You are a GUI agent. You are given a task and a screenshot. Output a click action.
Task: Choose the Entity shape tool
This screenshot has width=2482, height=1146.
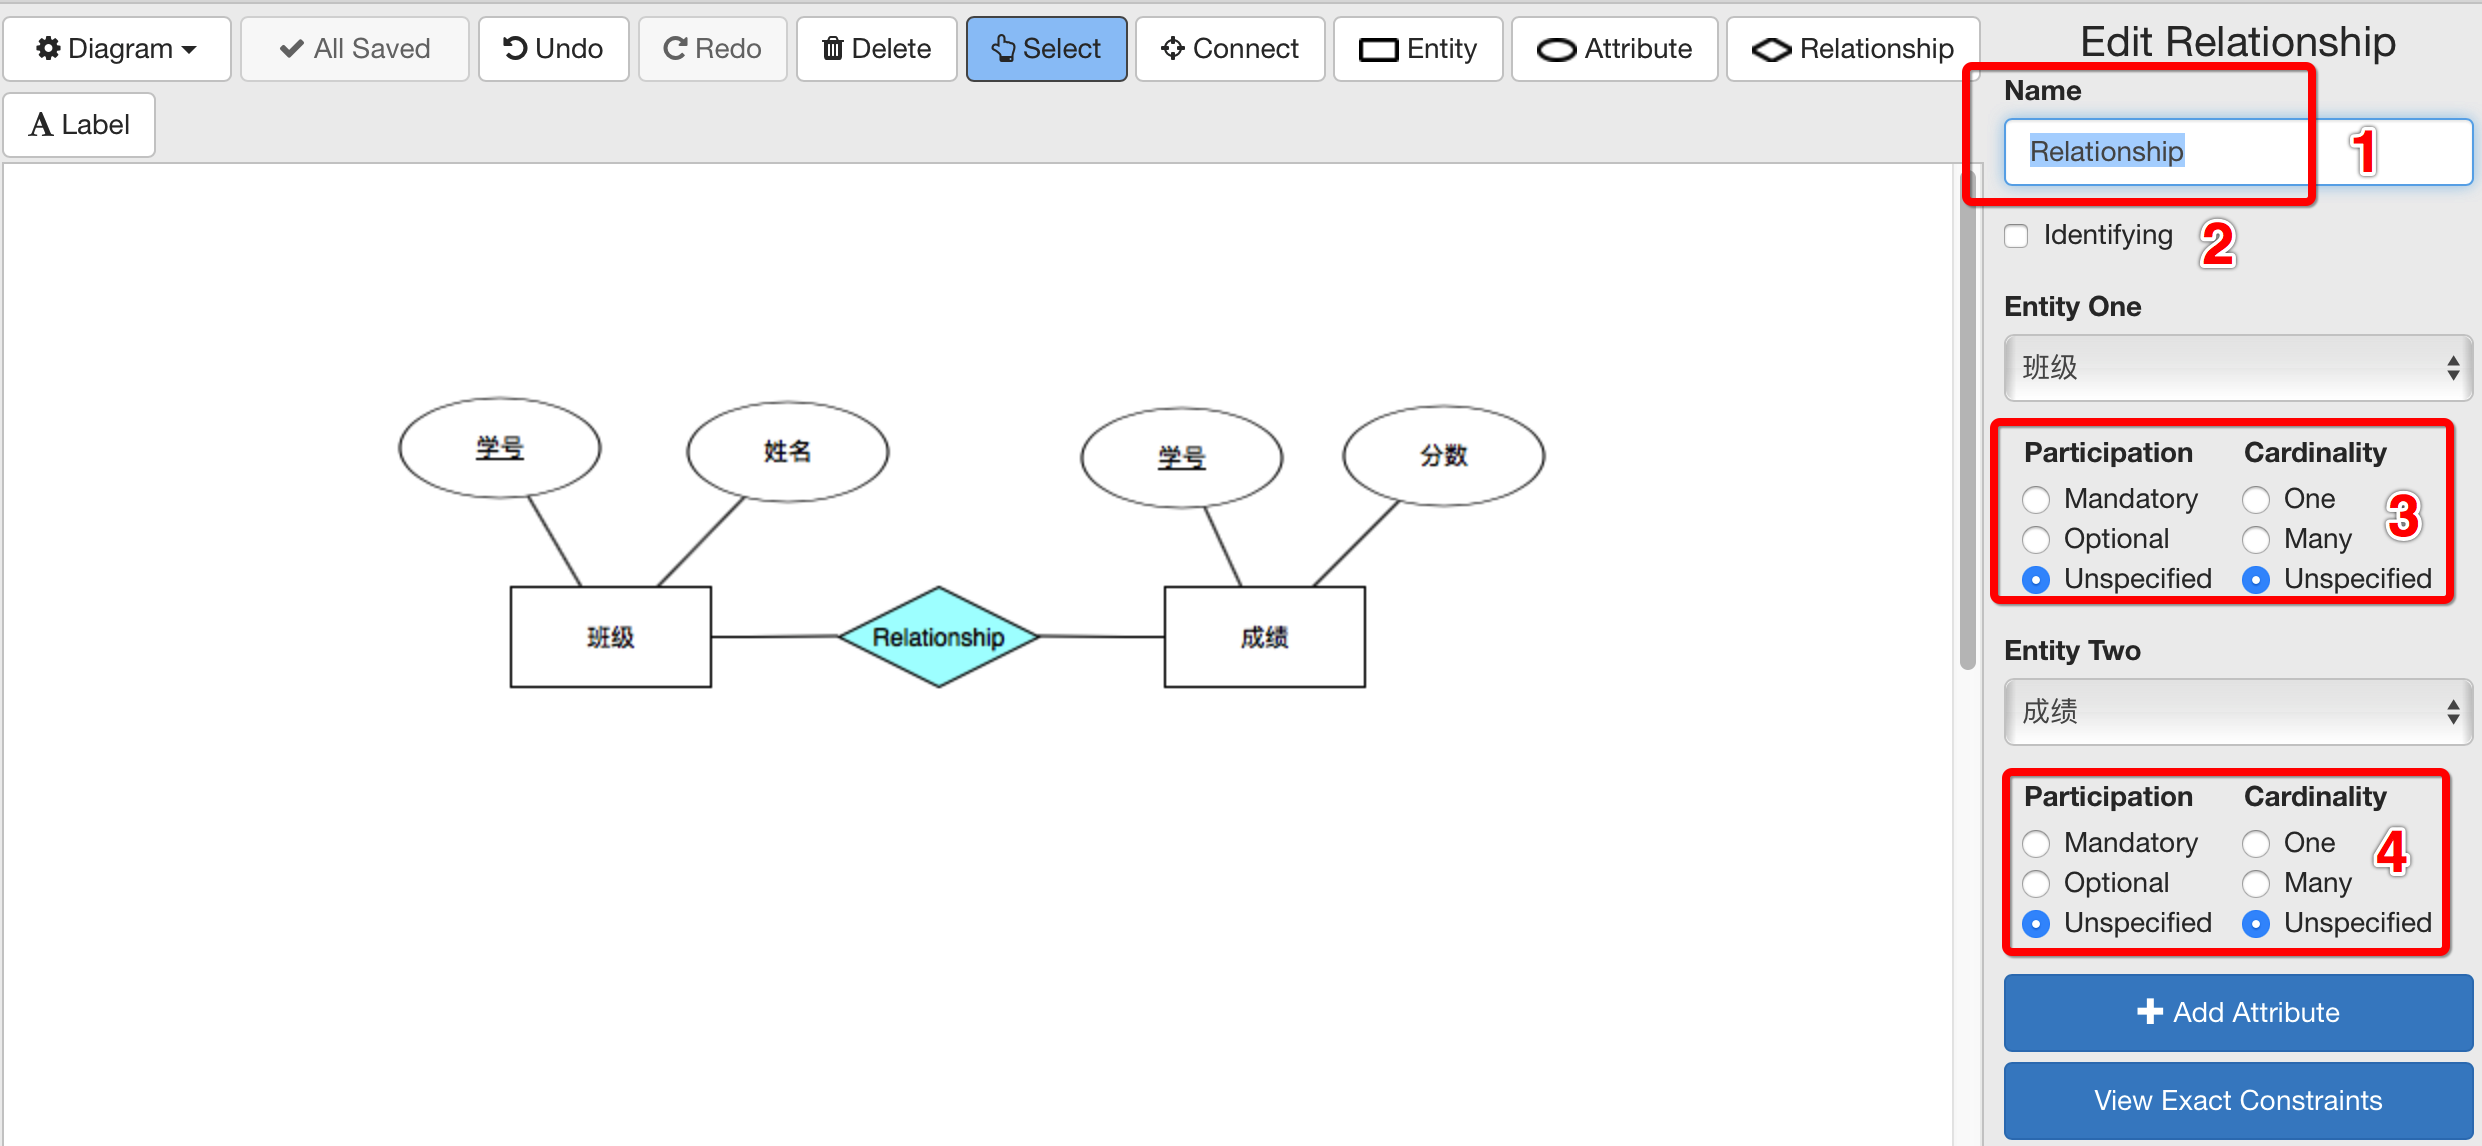[x=1417, y=48]
